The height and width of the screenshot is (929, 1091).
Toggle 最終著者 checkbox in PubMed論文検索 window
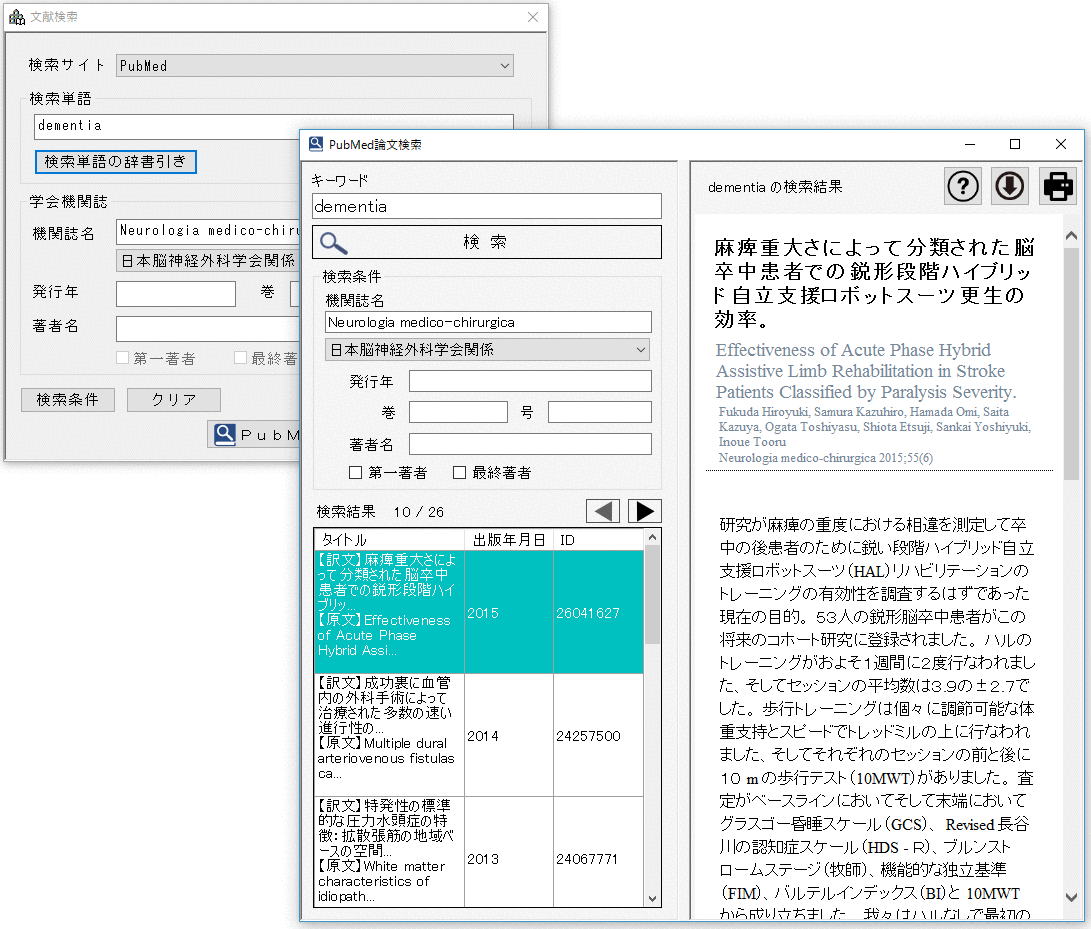click(x=459, y=473)
